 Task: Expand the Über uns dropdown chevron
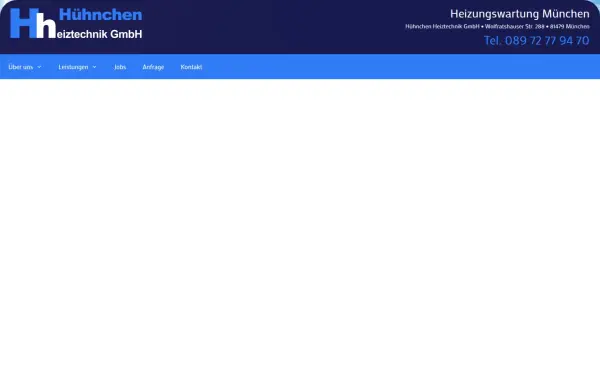[39, 67]
